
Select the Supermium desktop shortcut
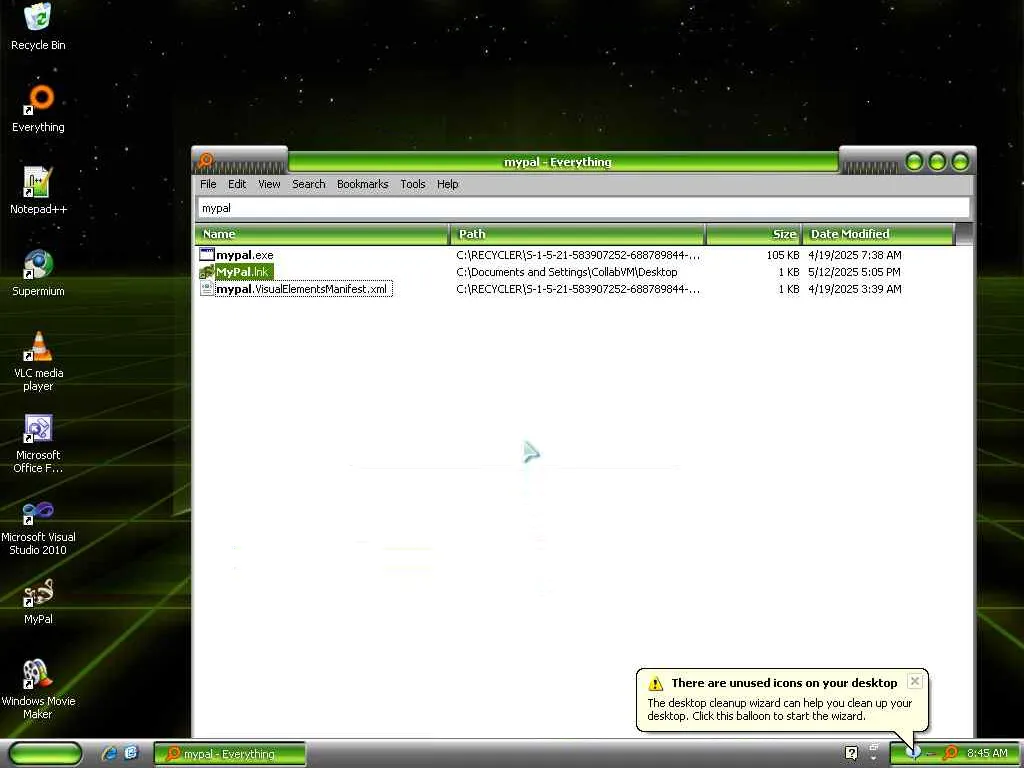coord(38,273)
